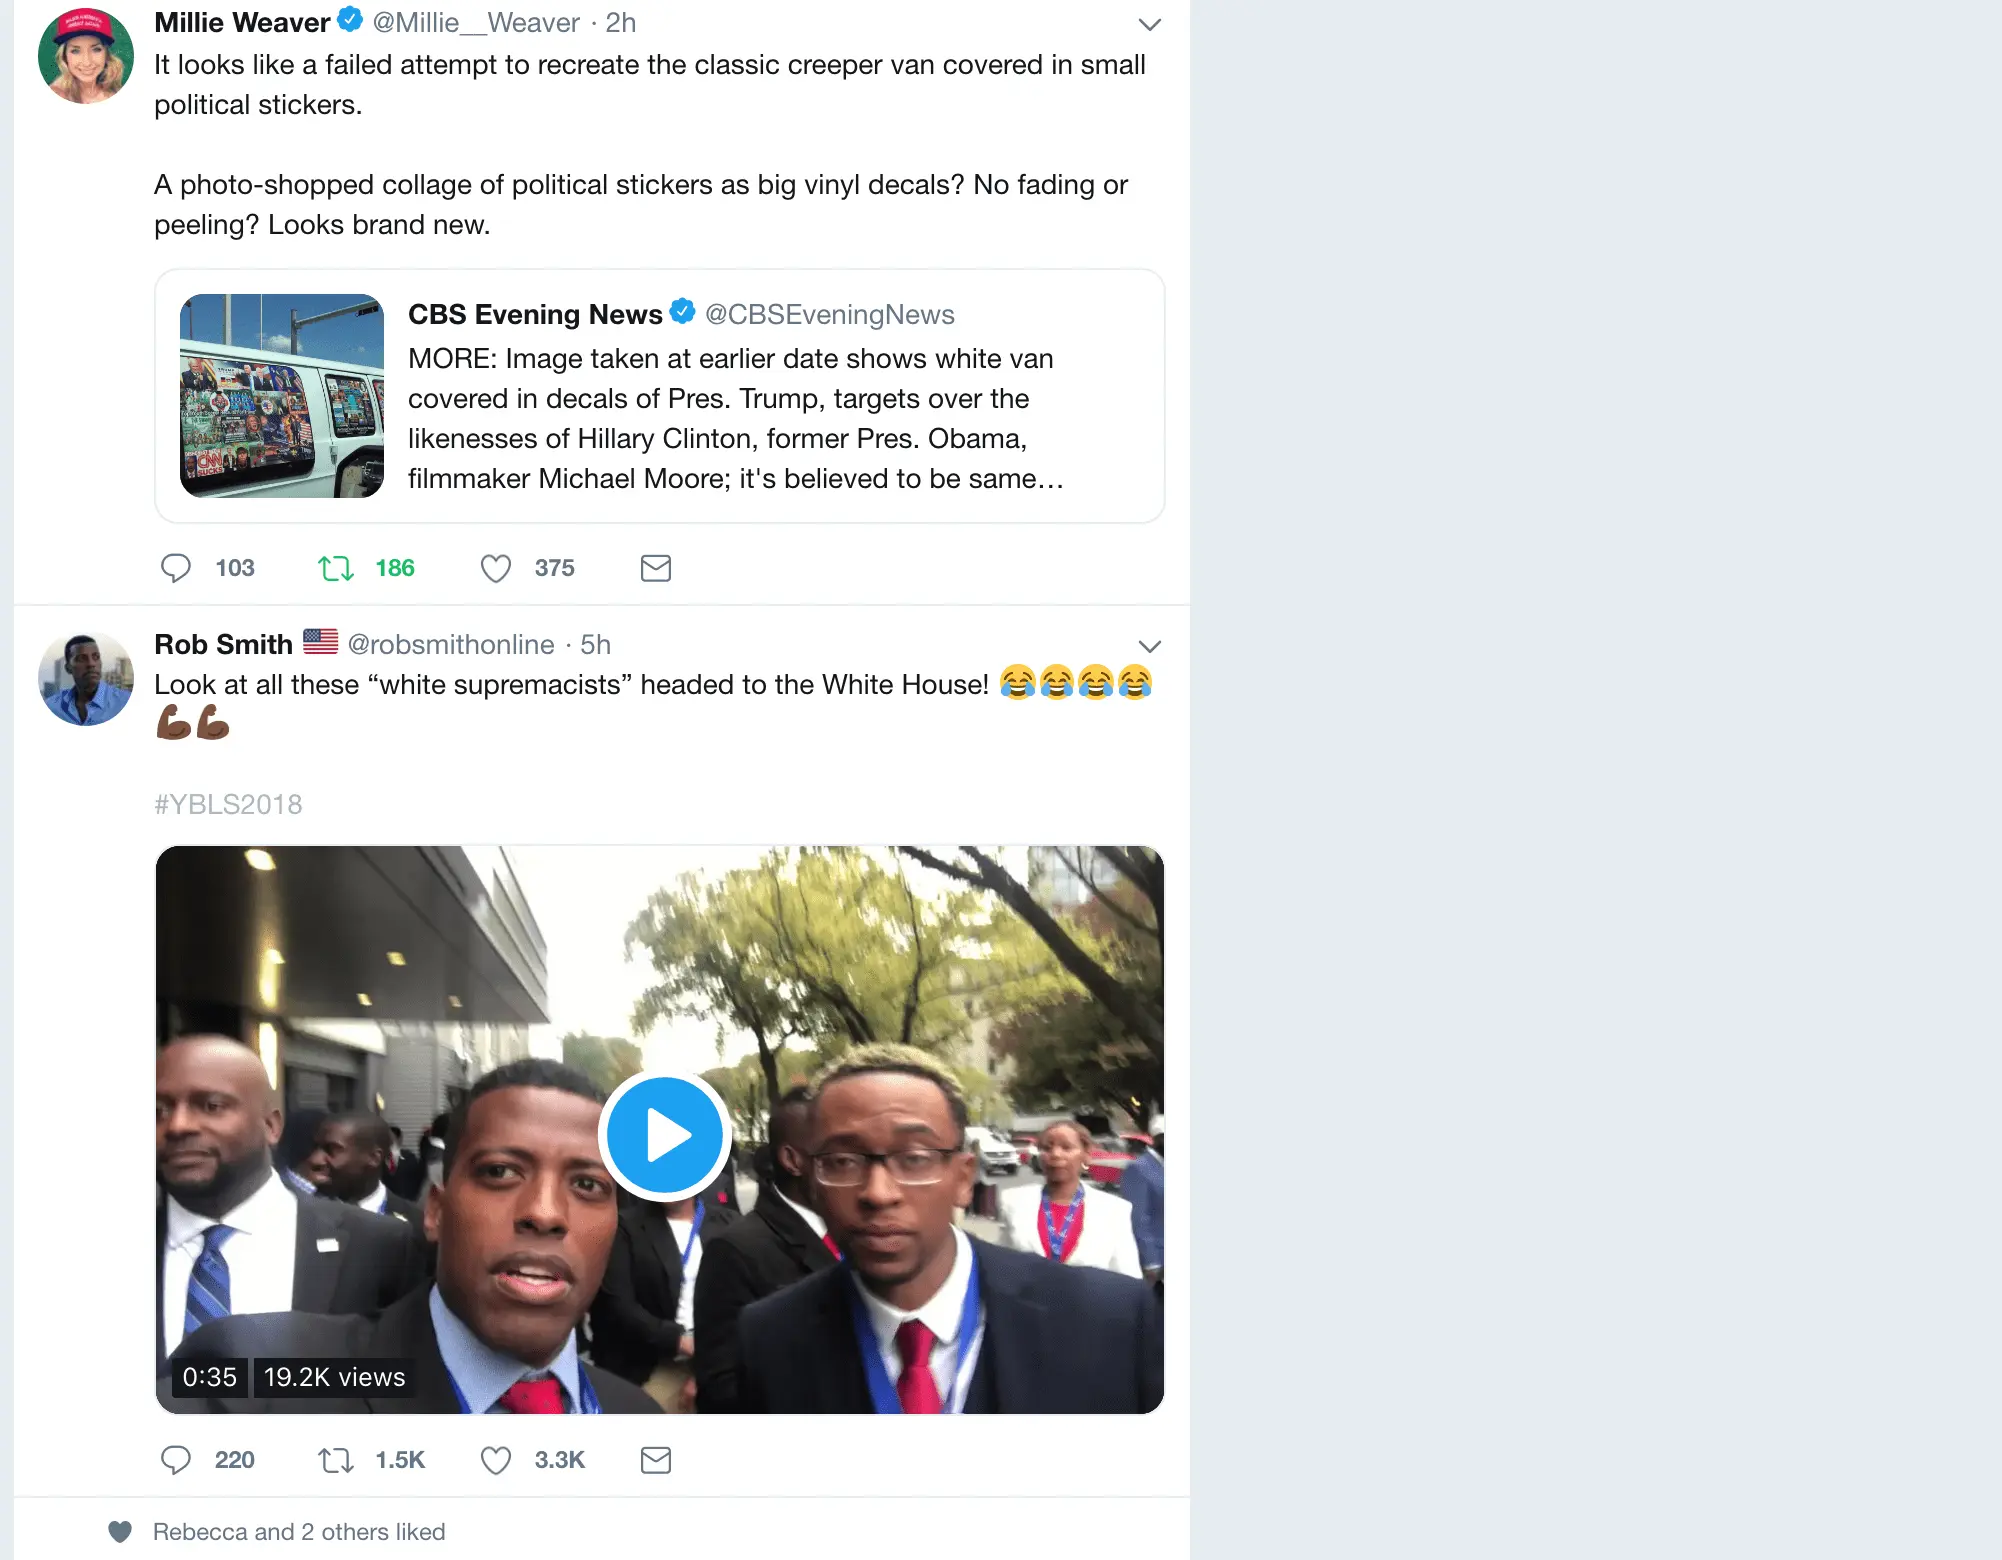The image size is (2002, 1560).
Task: Like Millie Weaver's tweet
Action: (495, 568)
